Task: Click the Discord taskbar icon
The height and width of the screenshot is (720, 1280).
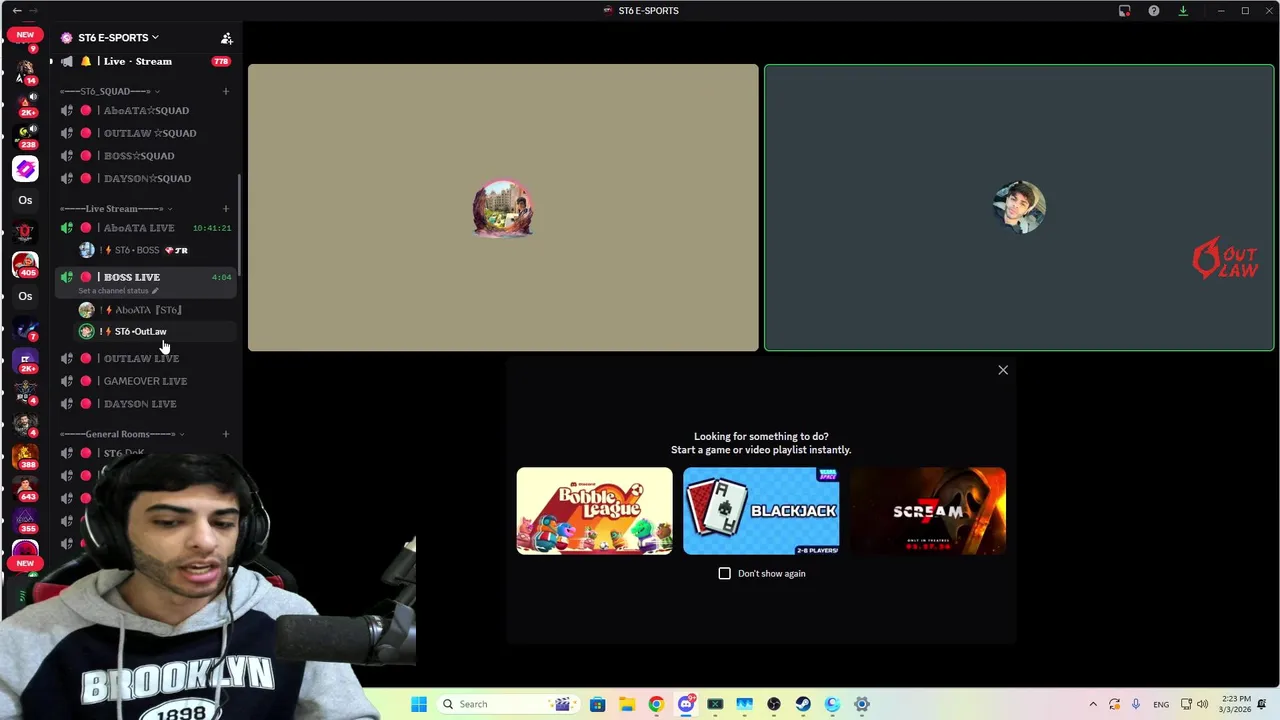Action: point(686,704)
